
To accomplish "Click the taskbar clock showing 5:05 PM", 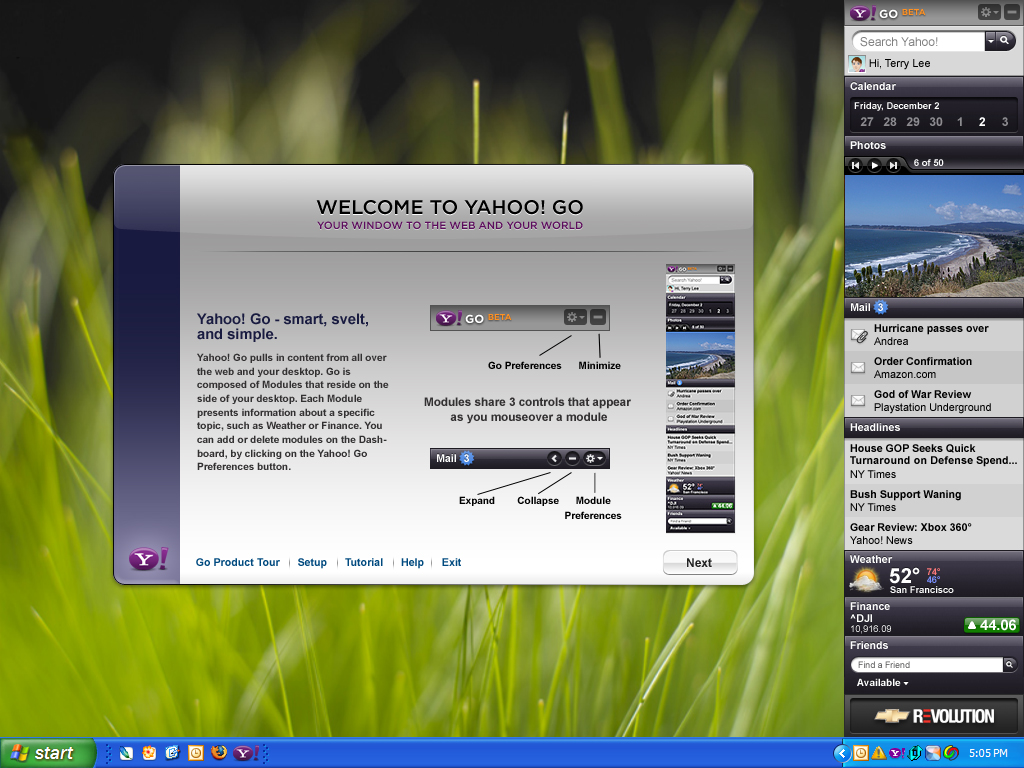I will coord(988,753).
